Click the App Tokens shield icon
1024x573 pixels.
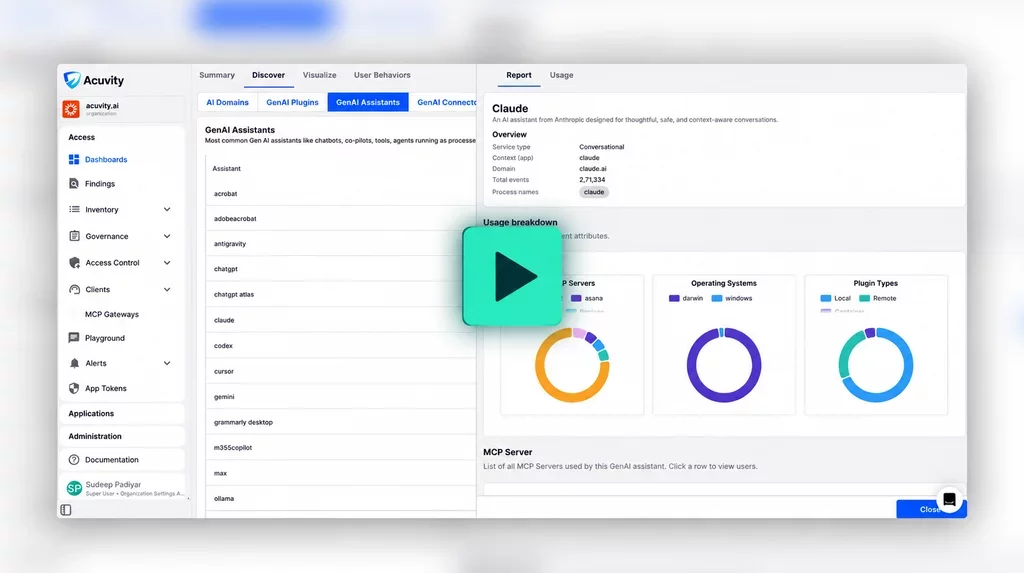(x=74, y=388)
